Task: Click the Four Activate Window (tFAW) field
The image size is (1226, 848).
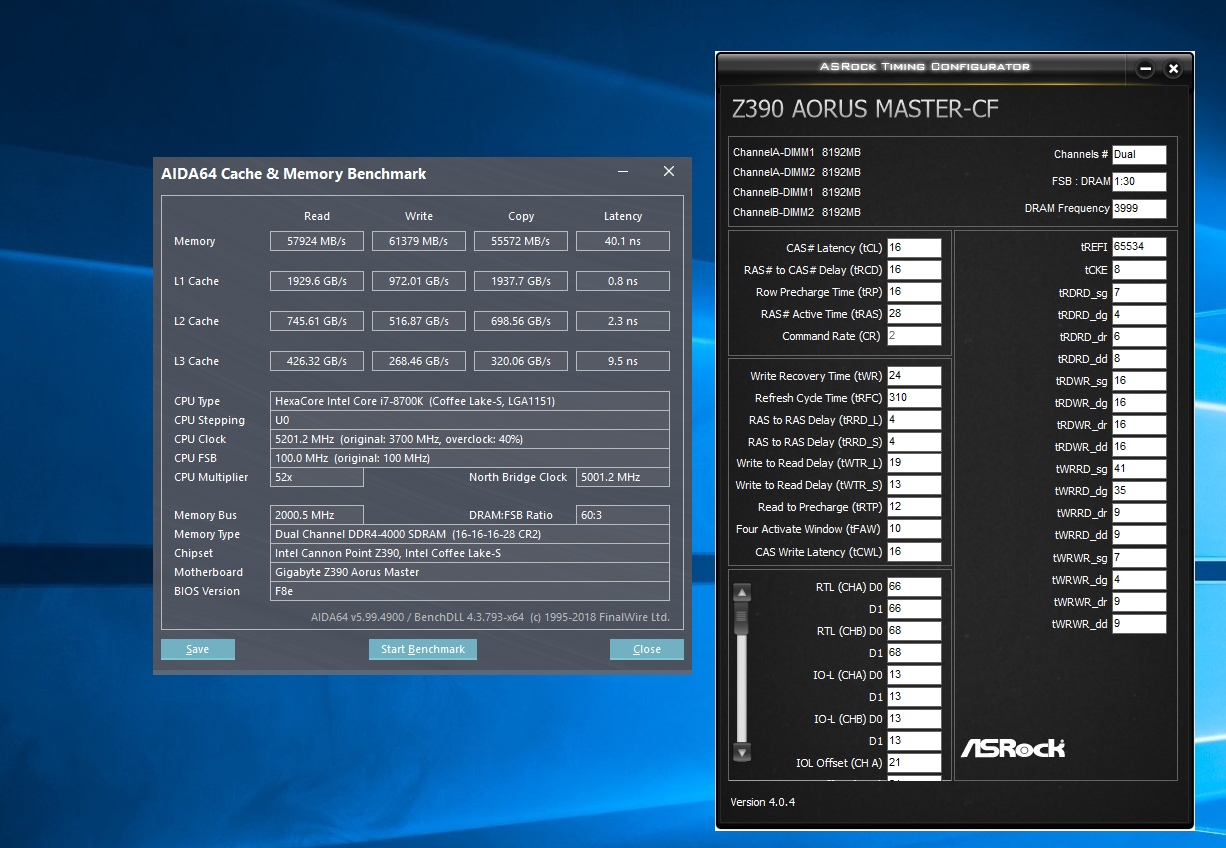Action: tap(914, 529)
